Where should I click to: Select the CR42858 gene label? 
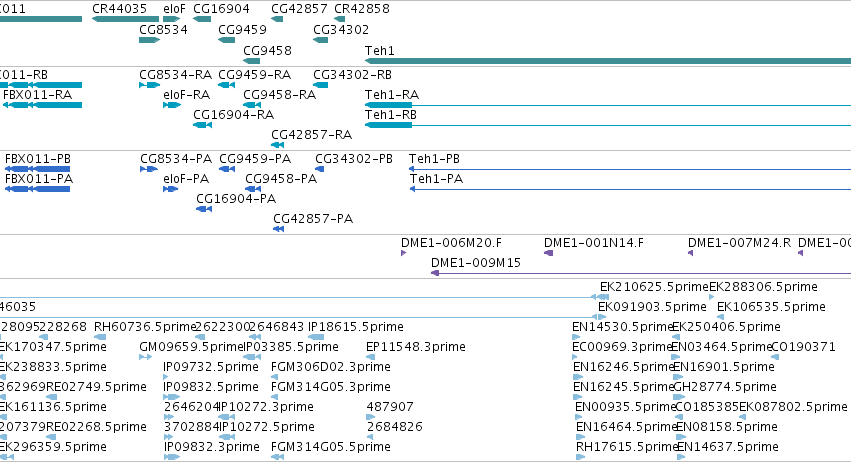point(361,9)
